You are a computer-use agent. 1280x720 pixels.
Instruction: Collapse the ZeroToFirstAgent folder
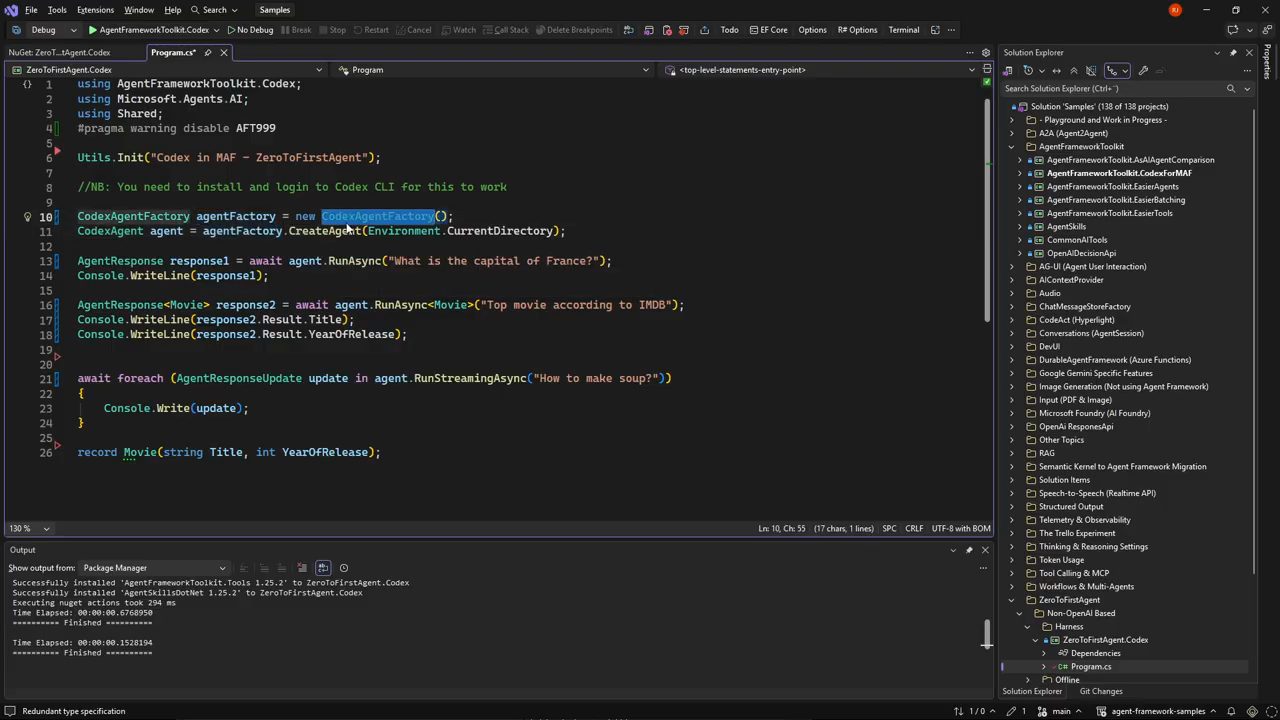click(1011, 600)
